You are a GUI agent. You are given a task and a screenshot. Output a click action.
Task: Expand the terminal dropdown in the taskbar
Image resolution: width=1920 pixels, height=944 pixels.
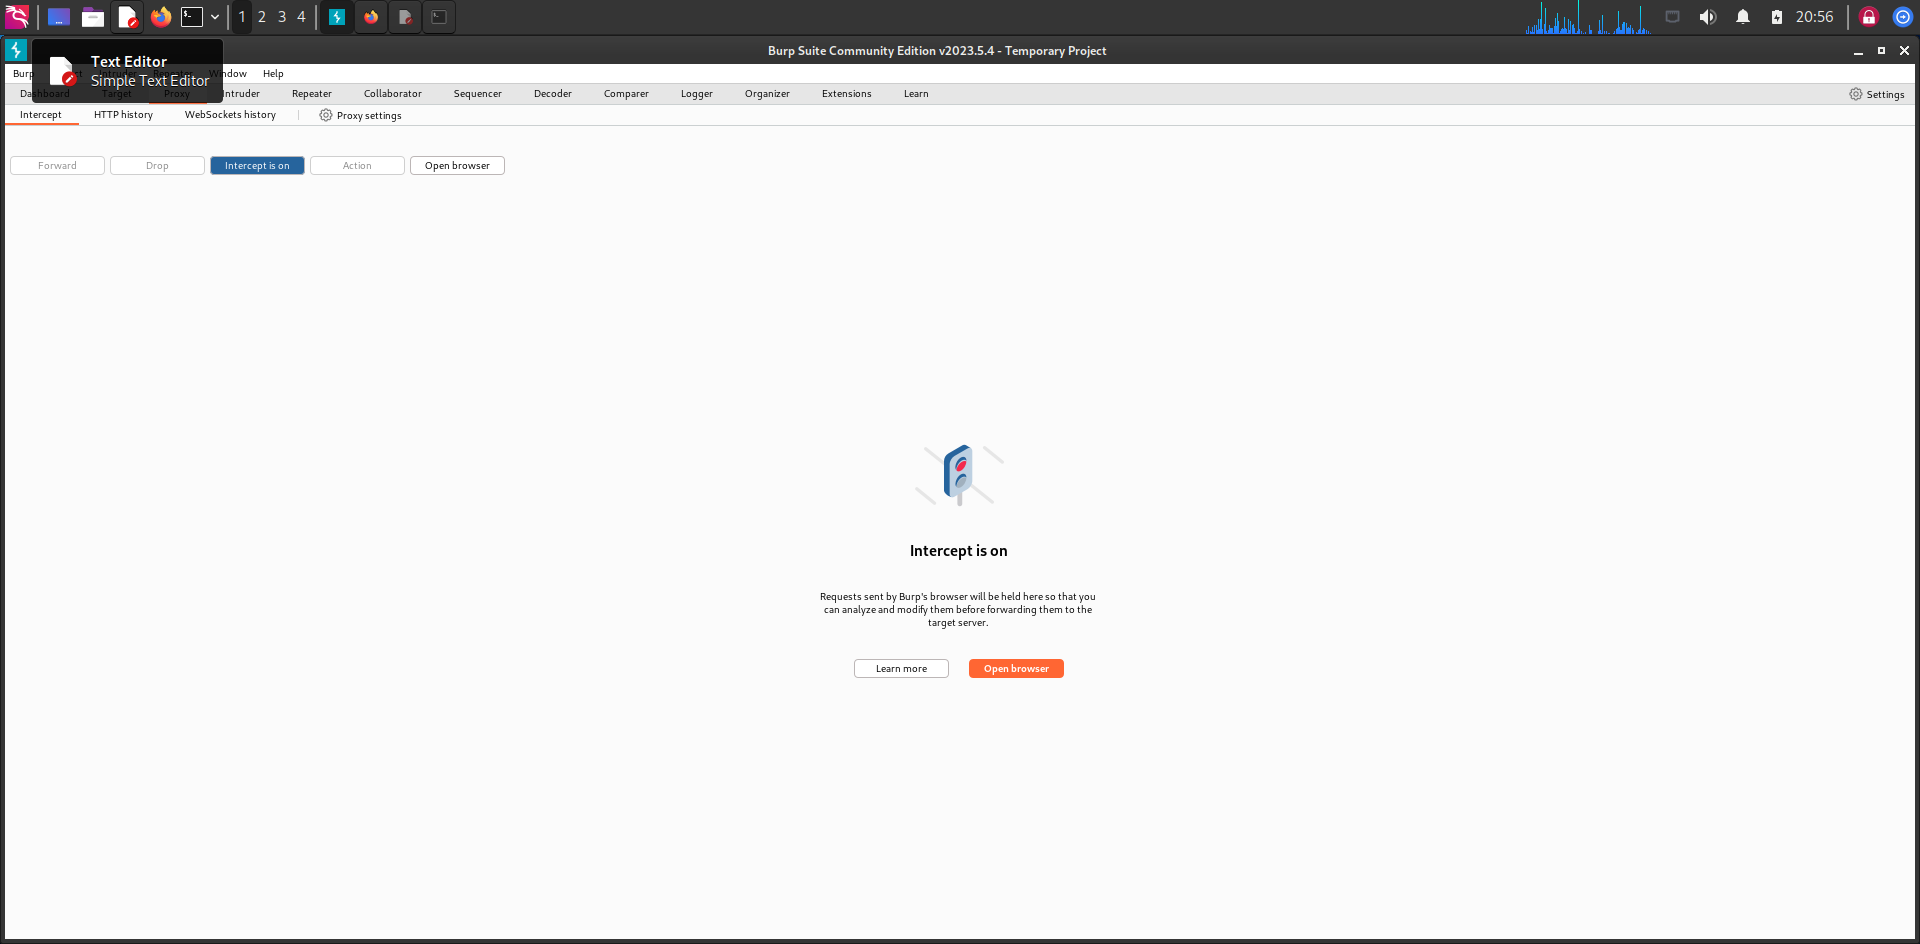pyautogui.click(x=214, y=17)
